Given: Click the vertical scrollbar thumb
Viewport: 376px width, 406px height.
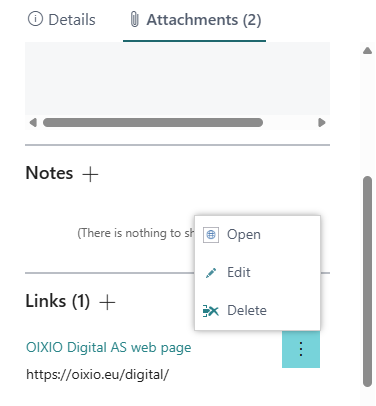Looking at the screenshot, I should tap(367, 281).
